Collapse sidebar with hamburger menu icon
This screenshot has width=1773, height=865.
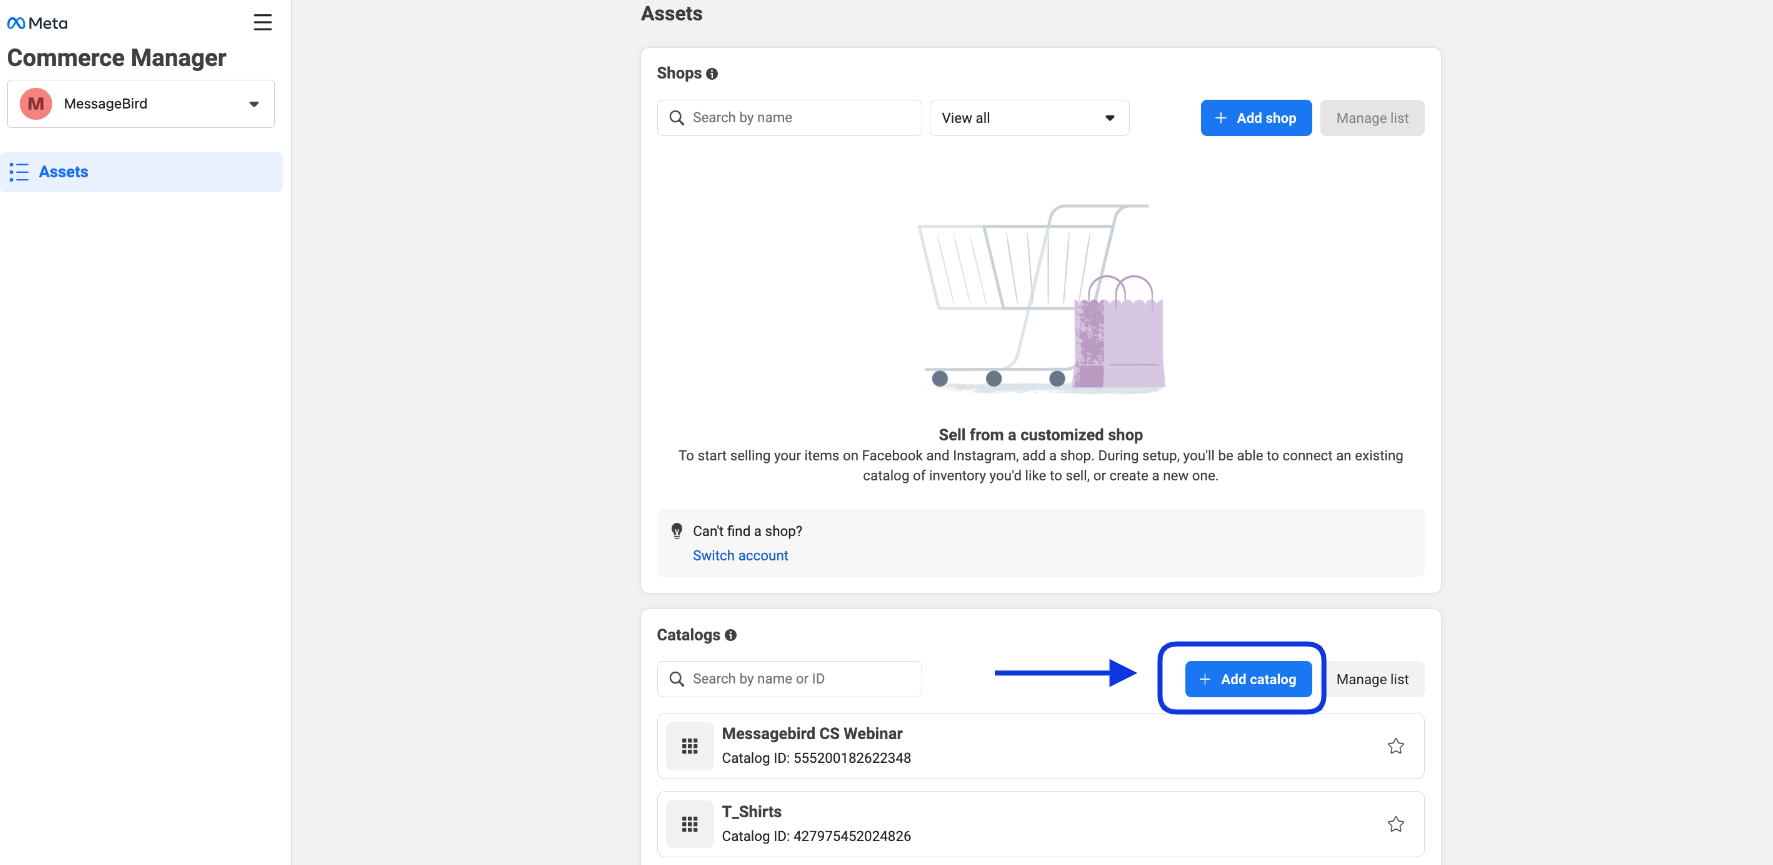pos(262,23)
